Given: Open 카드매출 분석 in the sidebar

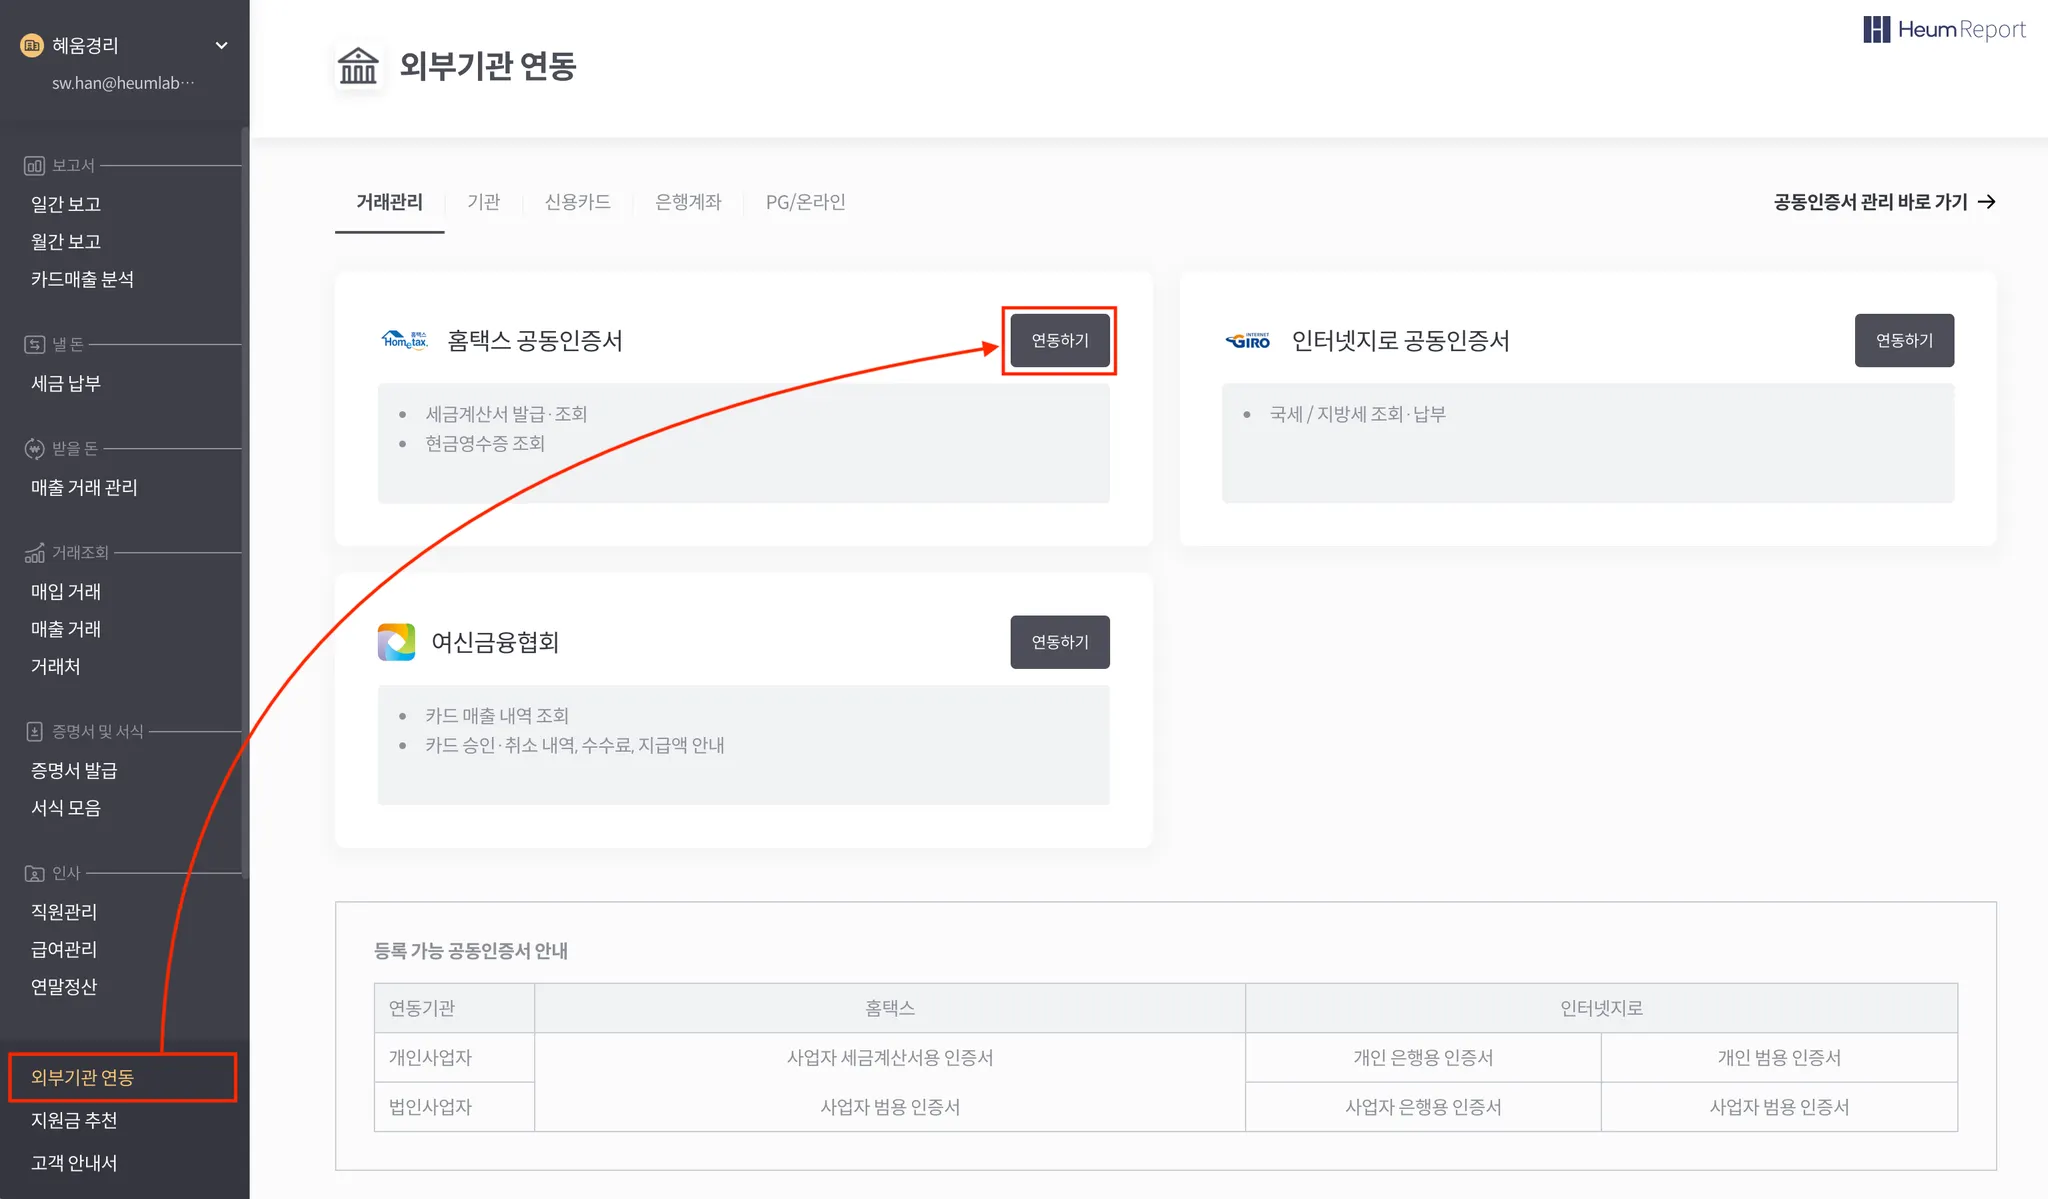Looking at the screenshot, I should pos(82,280).
